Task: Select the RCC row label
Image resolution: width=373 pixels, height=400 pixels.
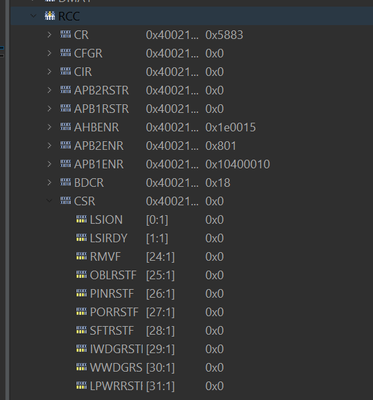Action: [x=69, y=16]
